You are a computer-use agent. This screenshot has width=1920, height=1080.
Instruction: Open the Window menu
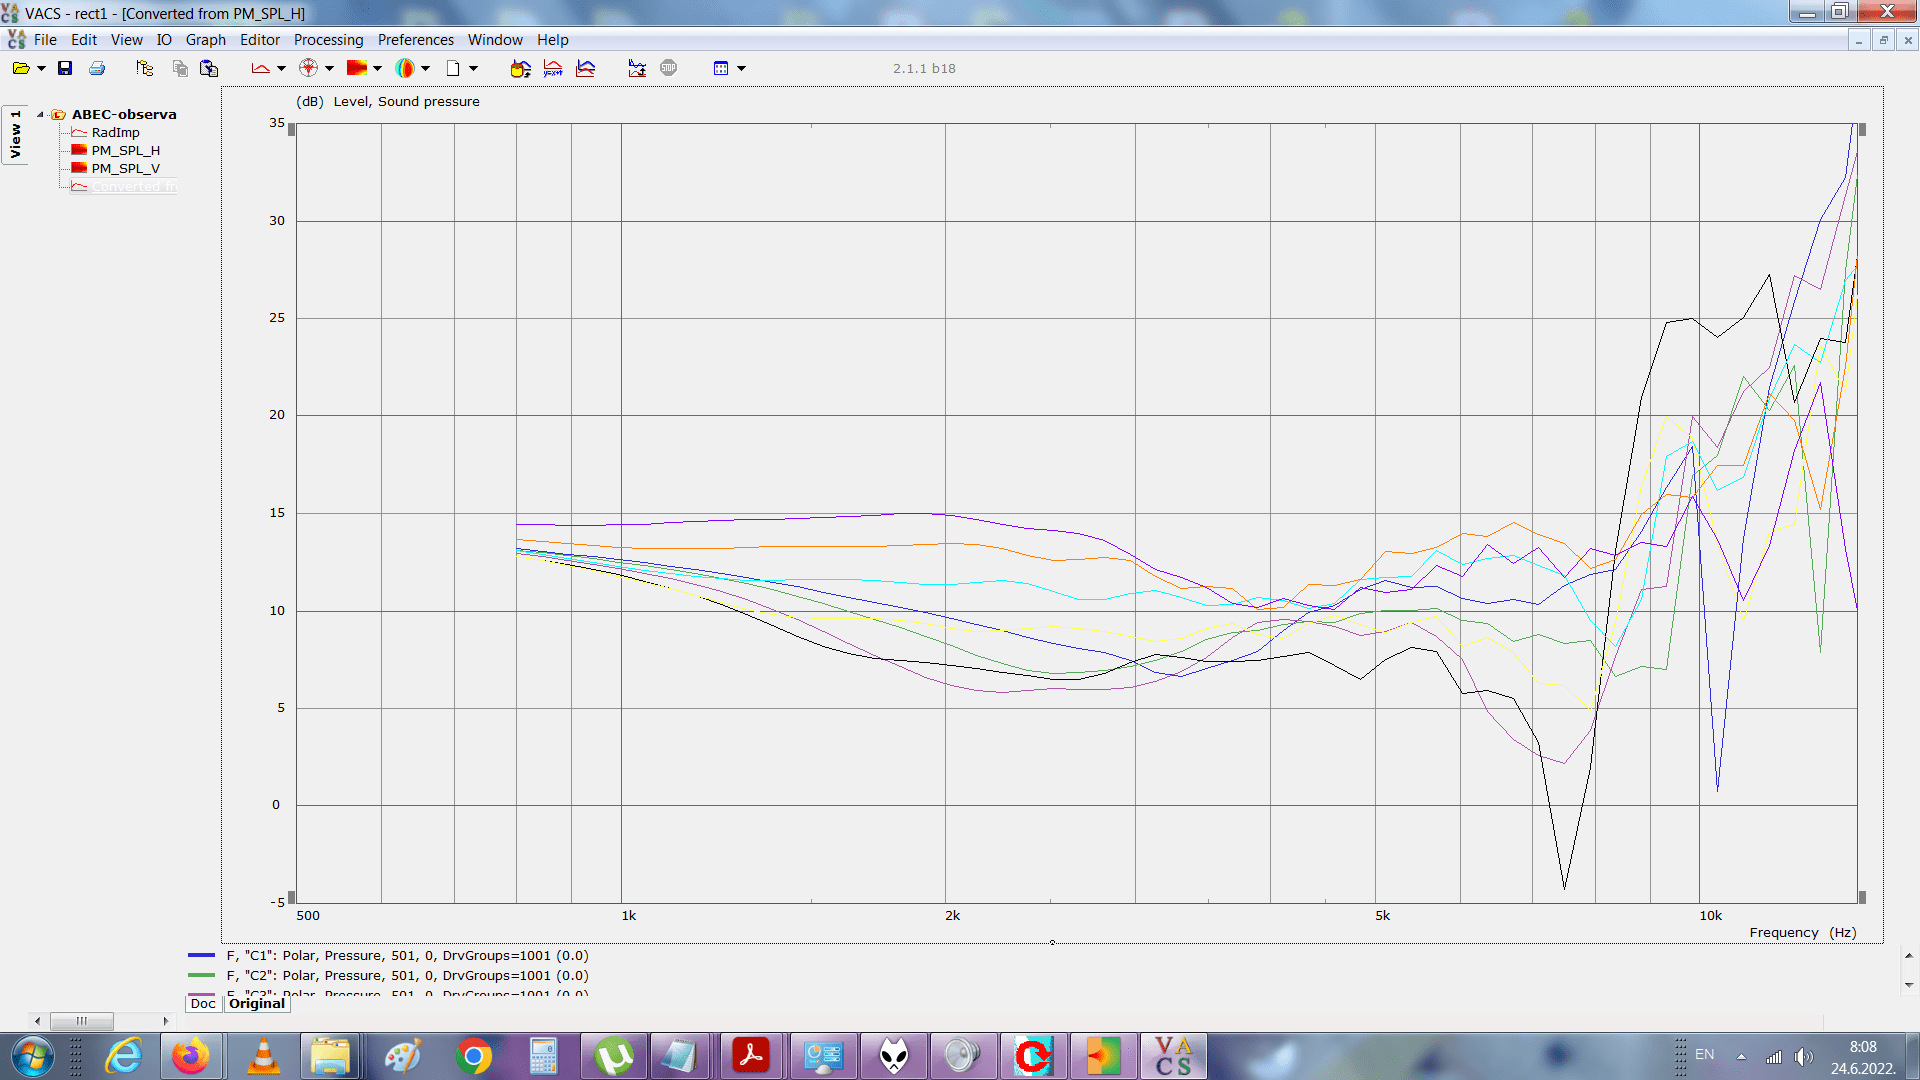495,40
